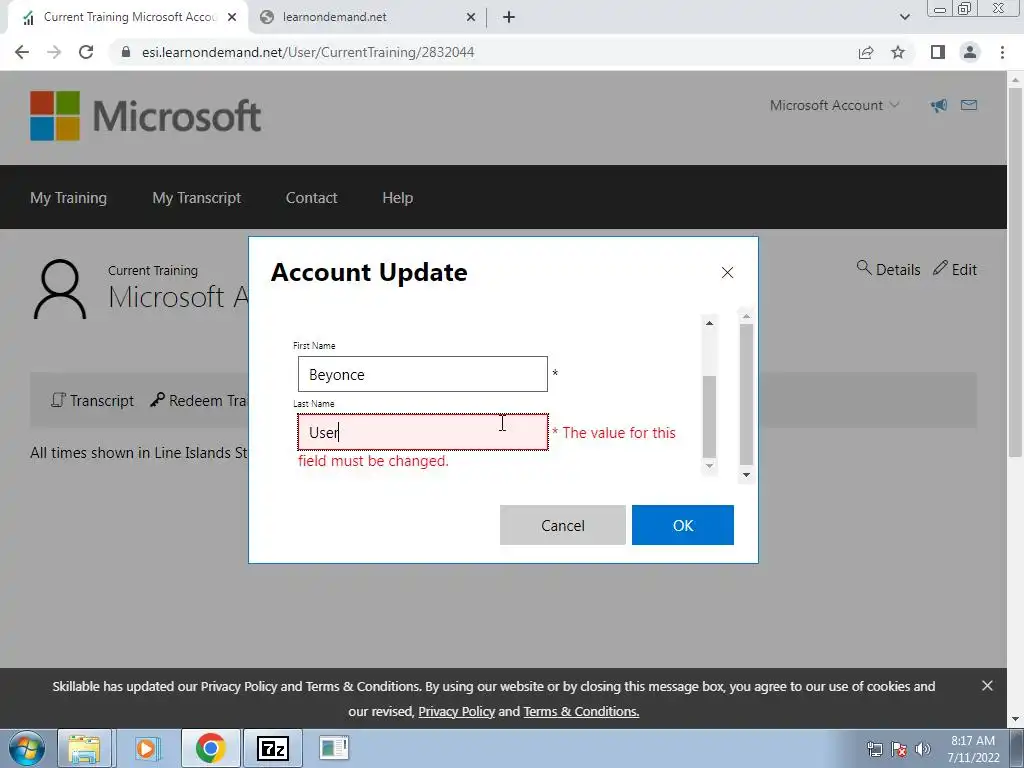
Task: Click the network tray icon
Action: [x=874, y=749]
